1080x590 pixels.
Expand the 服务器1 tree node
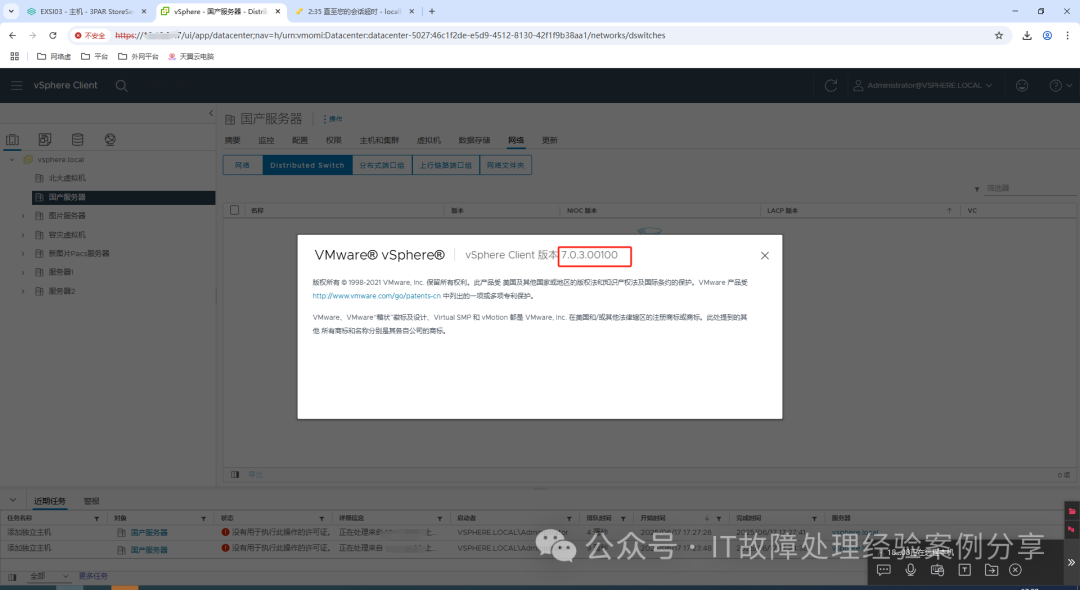pos(23,273)
